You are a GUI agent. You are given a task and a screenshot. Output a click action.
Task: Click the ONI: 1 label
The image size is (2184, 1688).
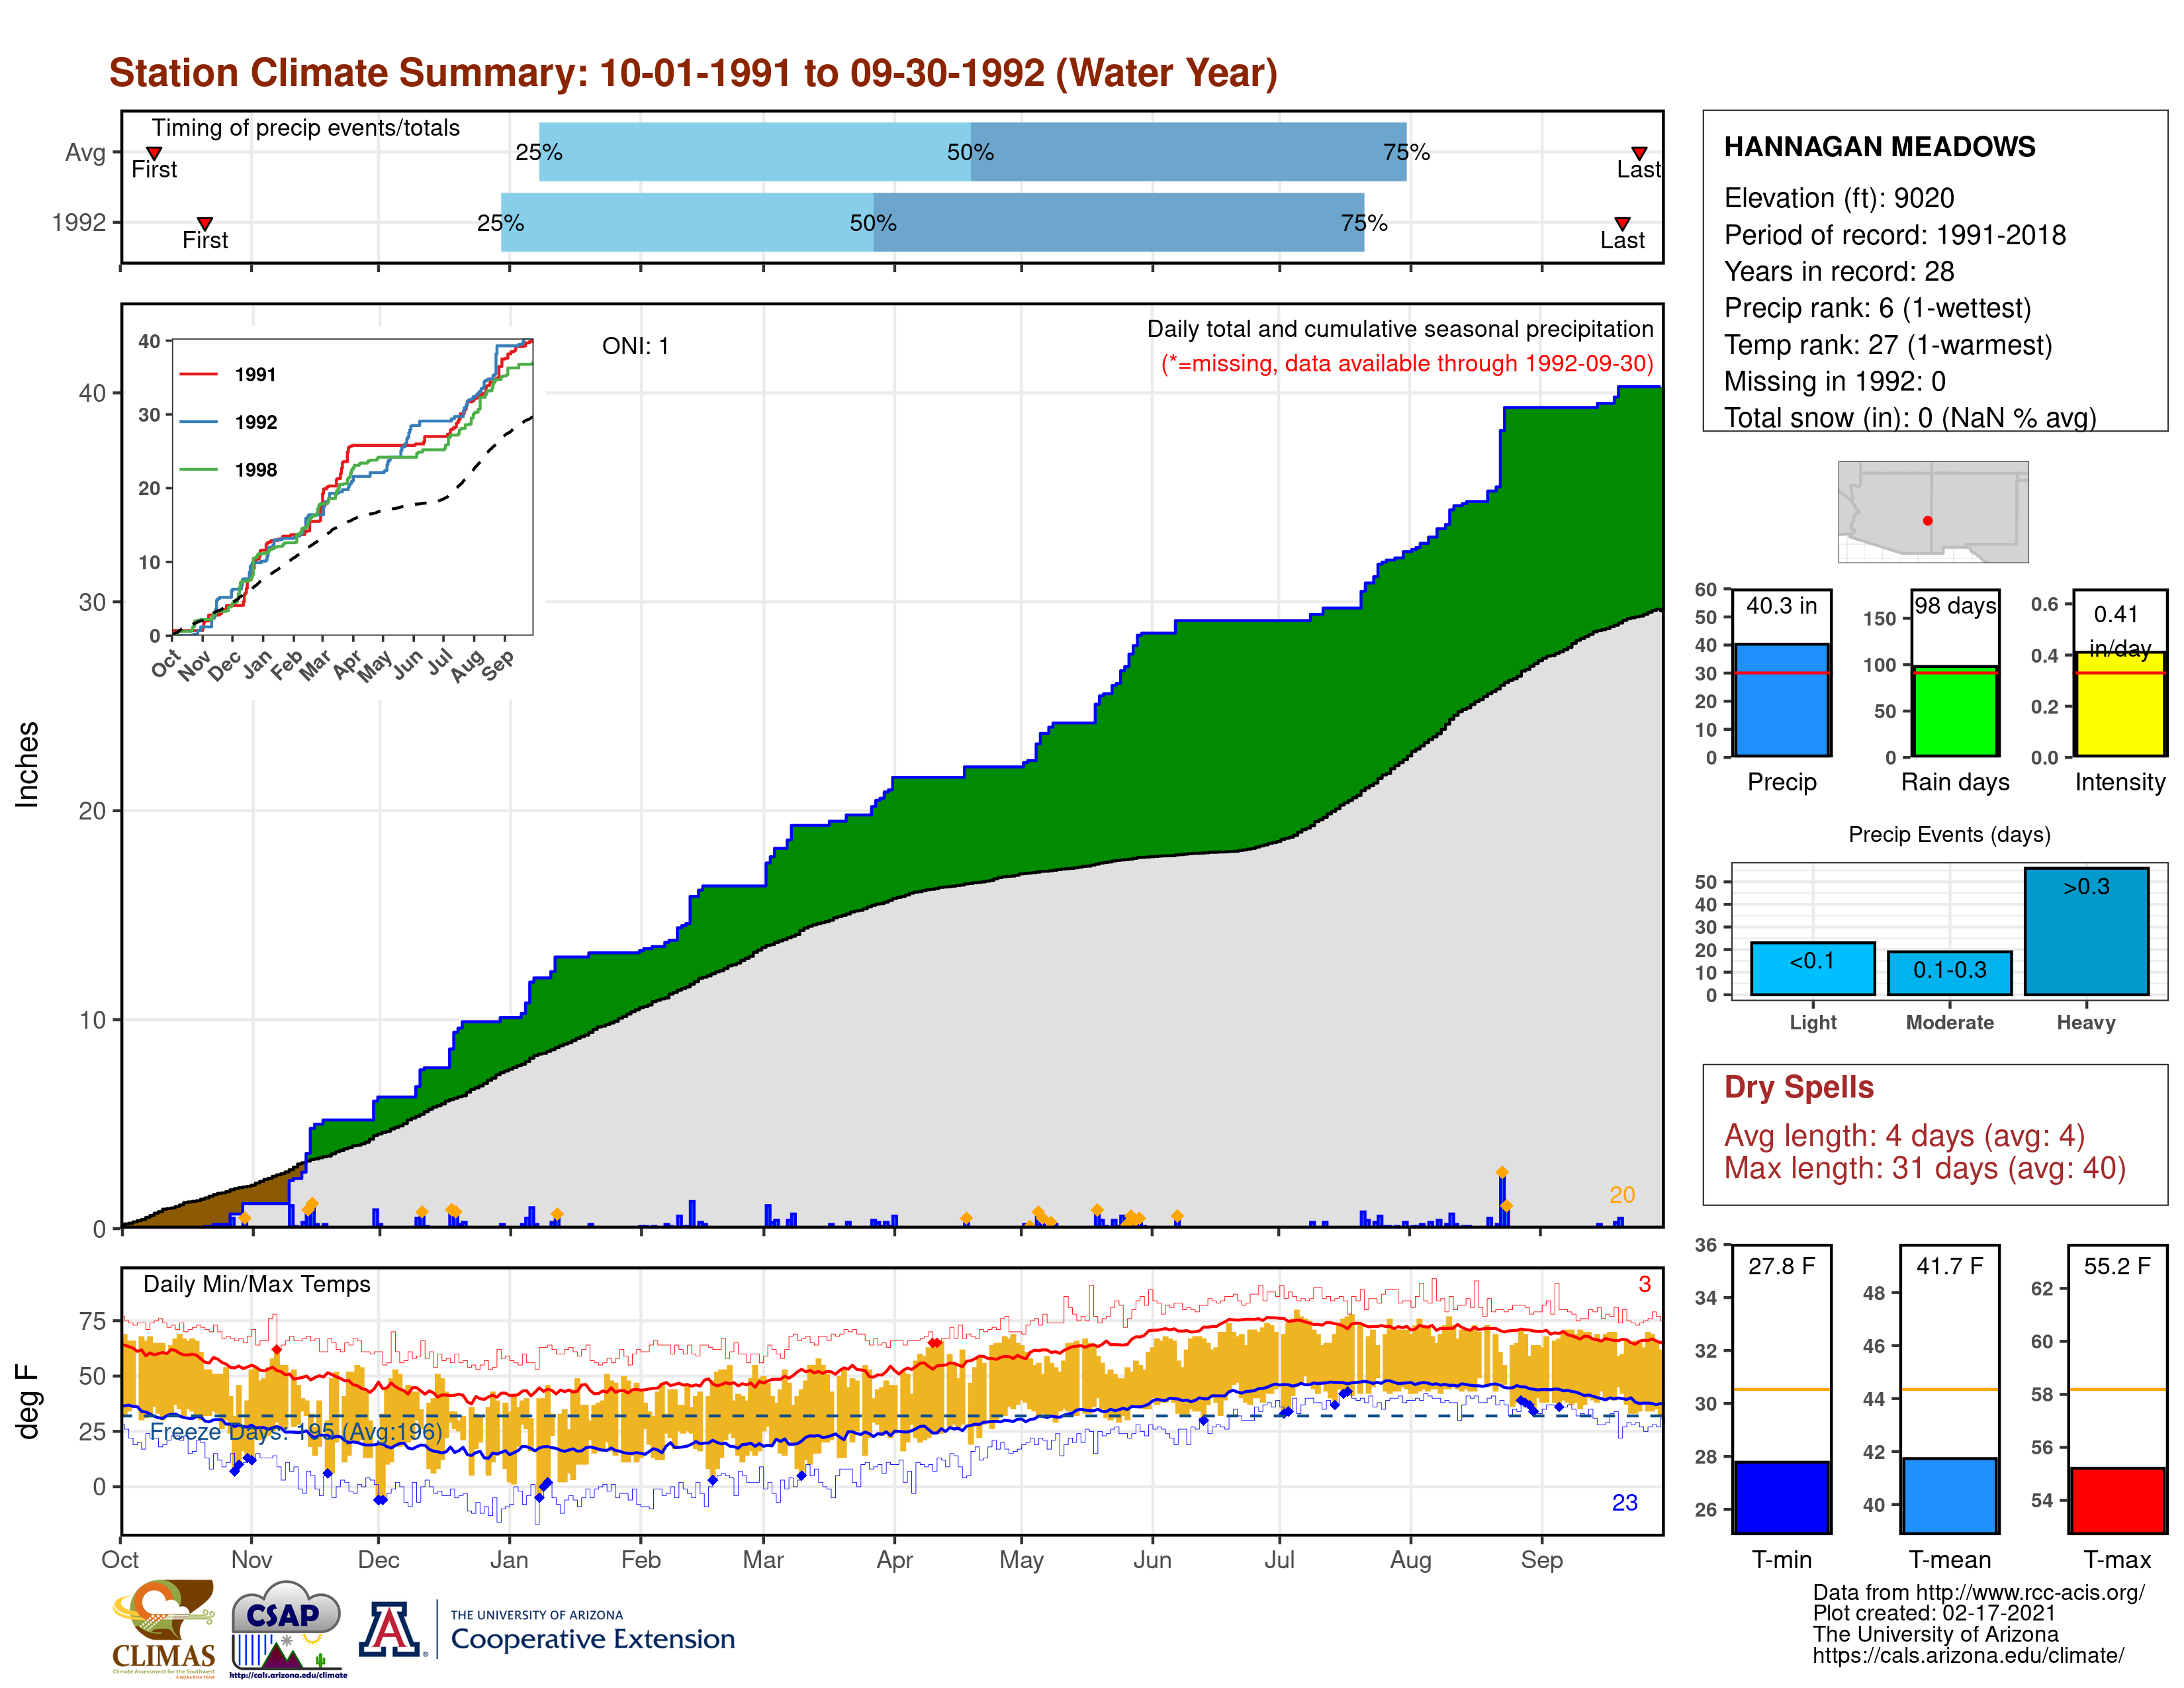tap(635, 346)
